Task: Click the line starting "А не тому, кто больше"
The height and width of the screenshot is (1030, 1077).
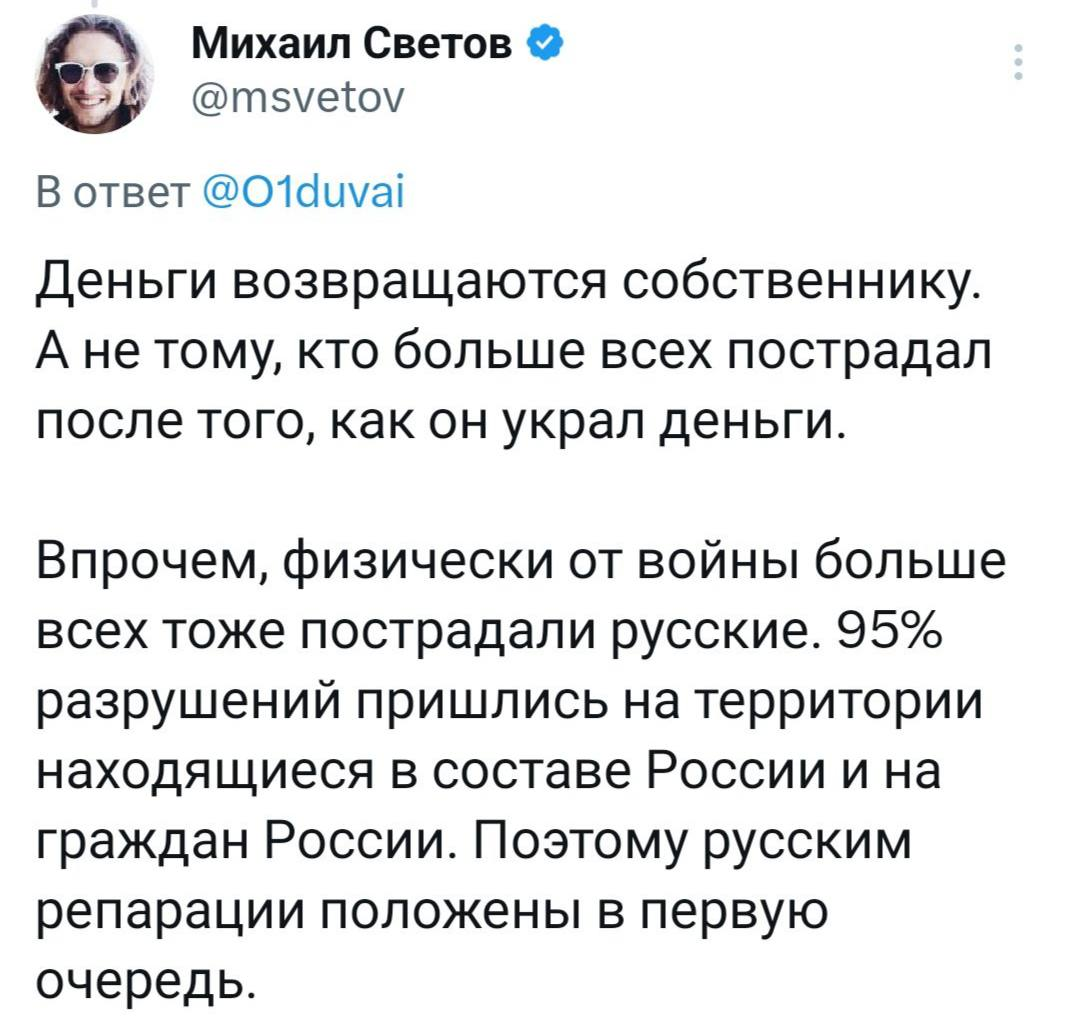Action: tap(514, 355)
